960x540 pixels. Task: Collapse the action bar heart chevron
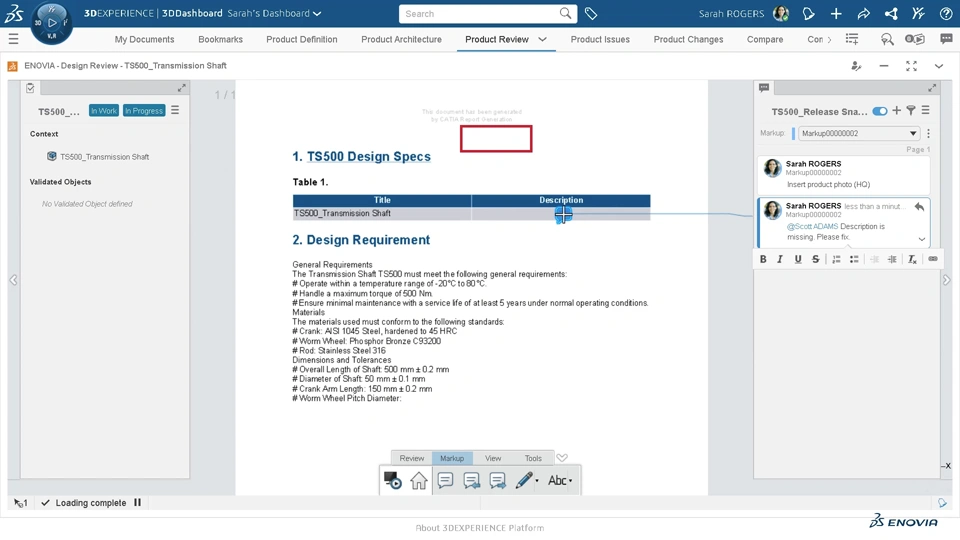(x=562, y=457)
